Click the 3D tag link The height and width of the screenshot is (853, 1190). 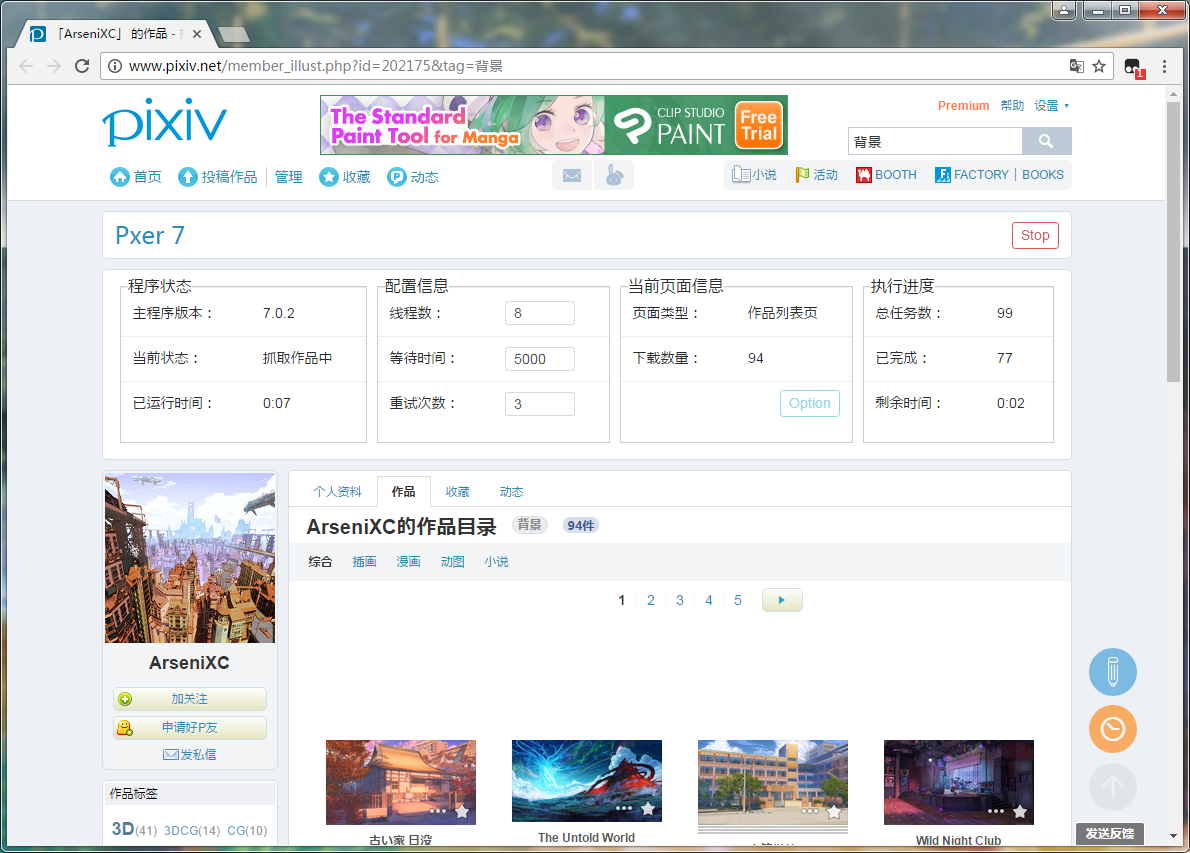(123, 829)
